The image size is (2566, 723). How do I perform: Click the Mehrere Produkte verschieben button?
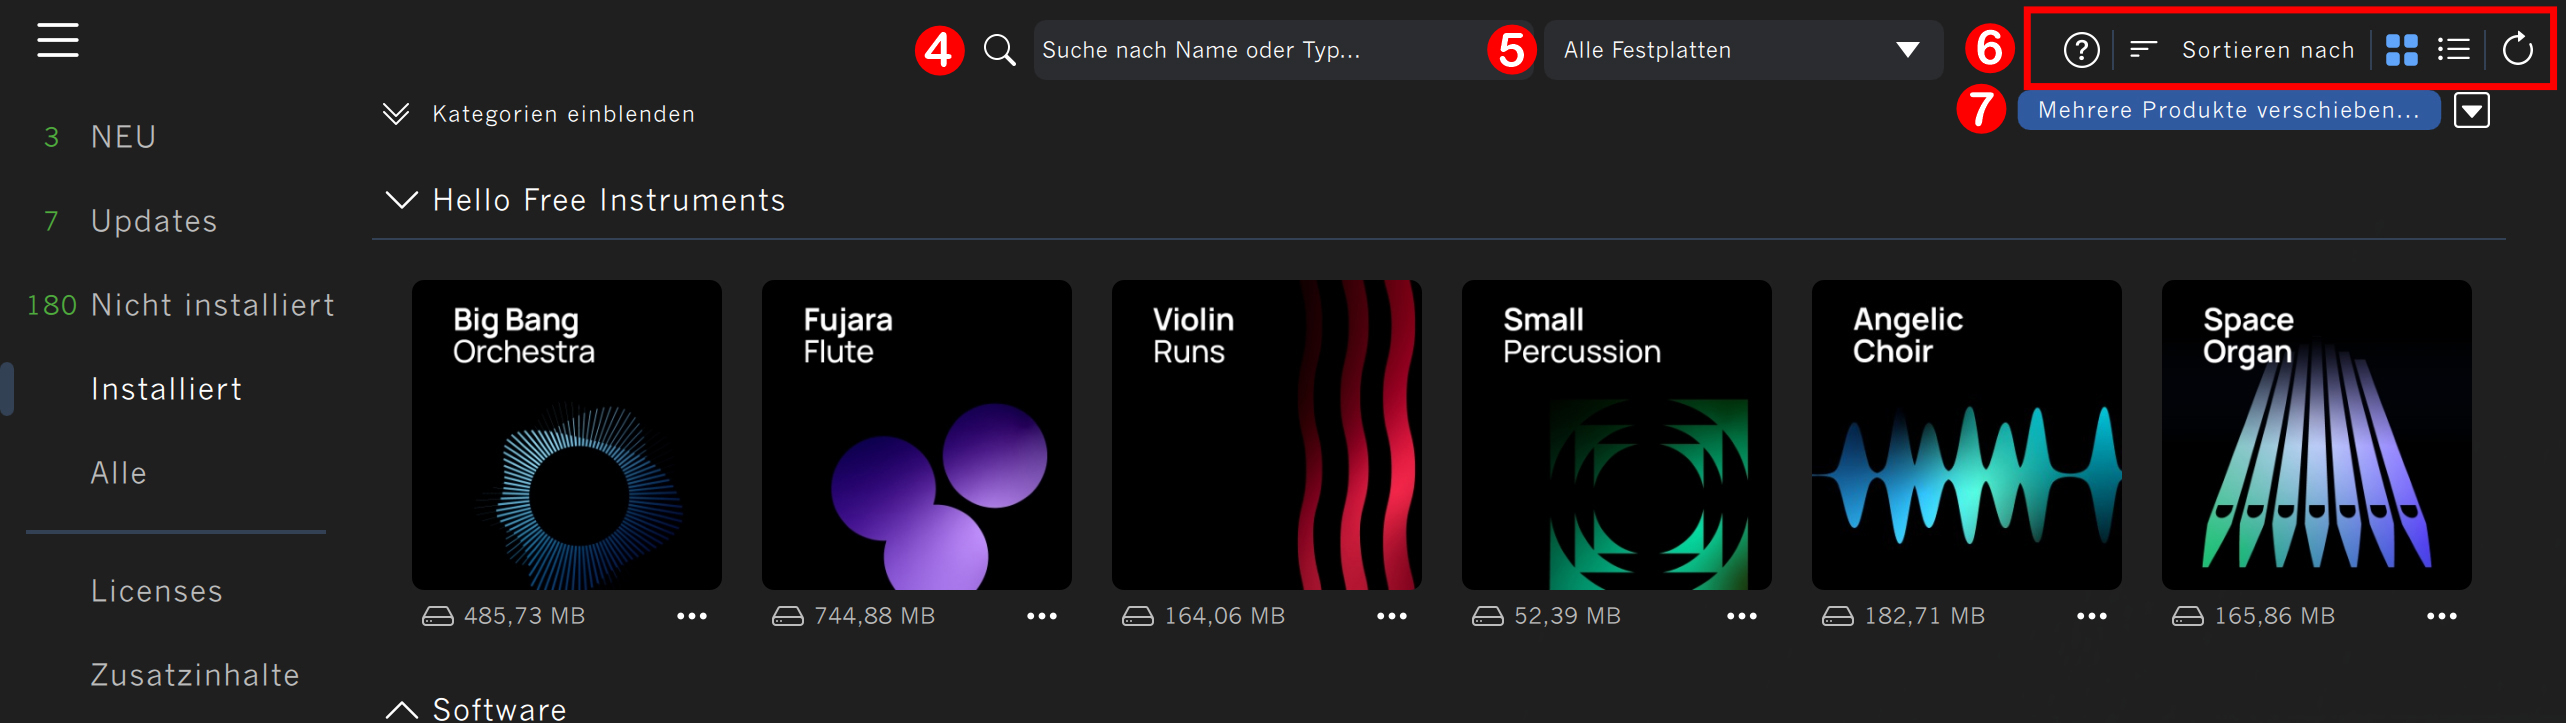coord(2229,110)
